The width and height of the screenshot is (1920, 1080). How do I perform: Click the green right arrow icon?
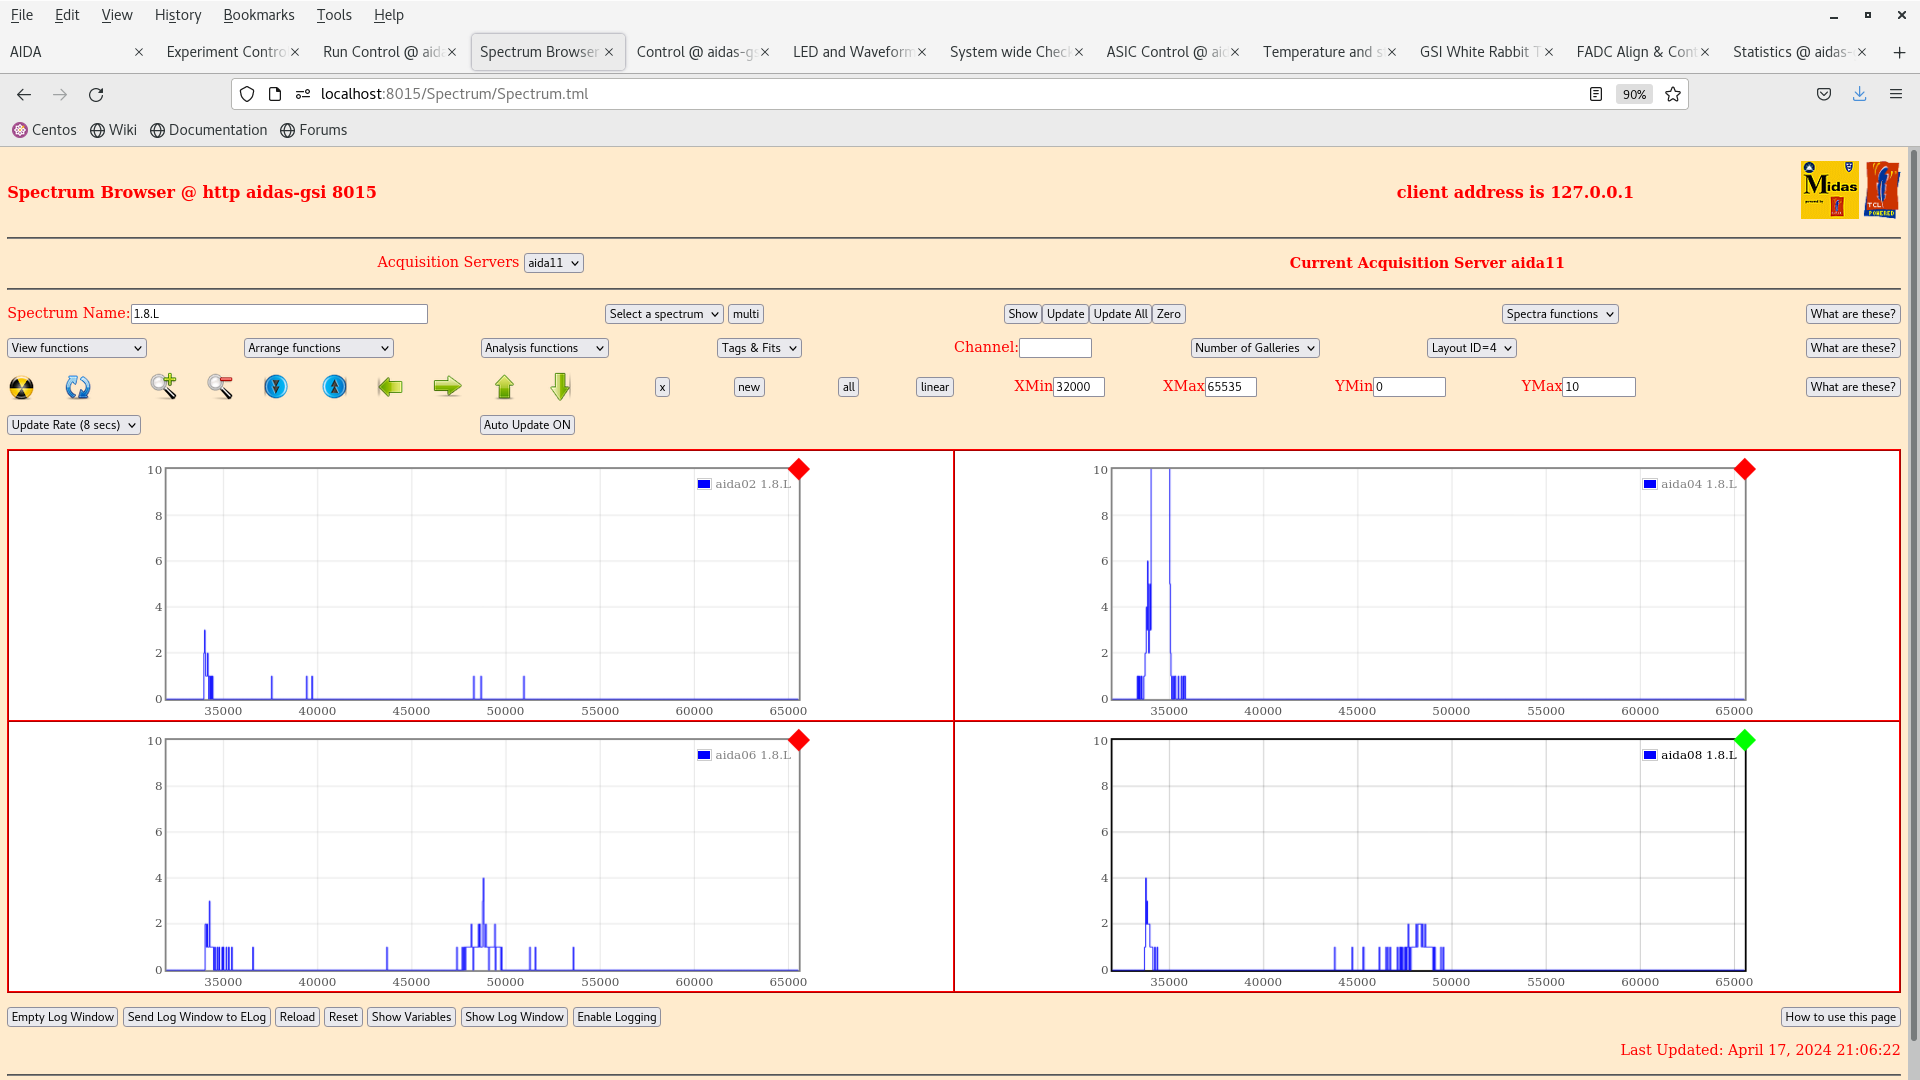(447, 387)
